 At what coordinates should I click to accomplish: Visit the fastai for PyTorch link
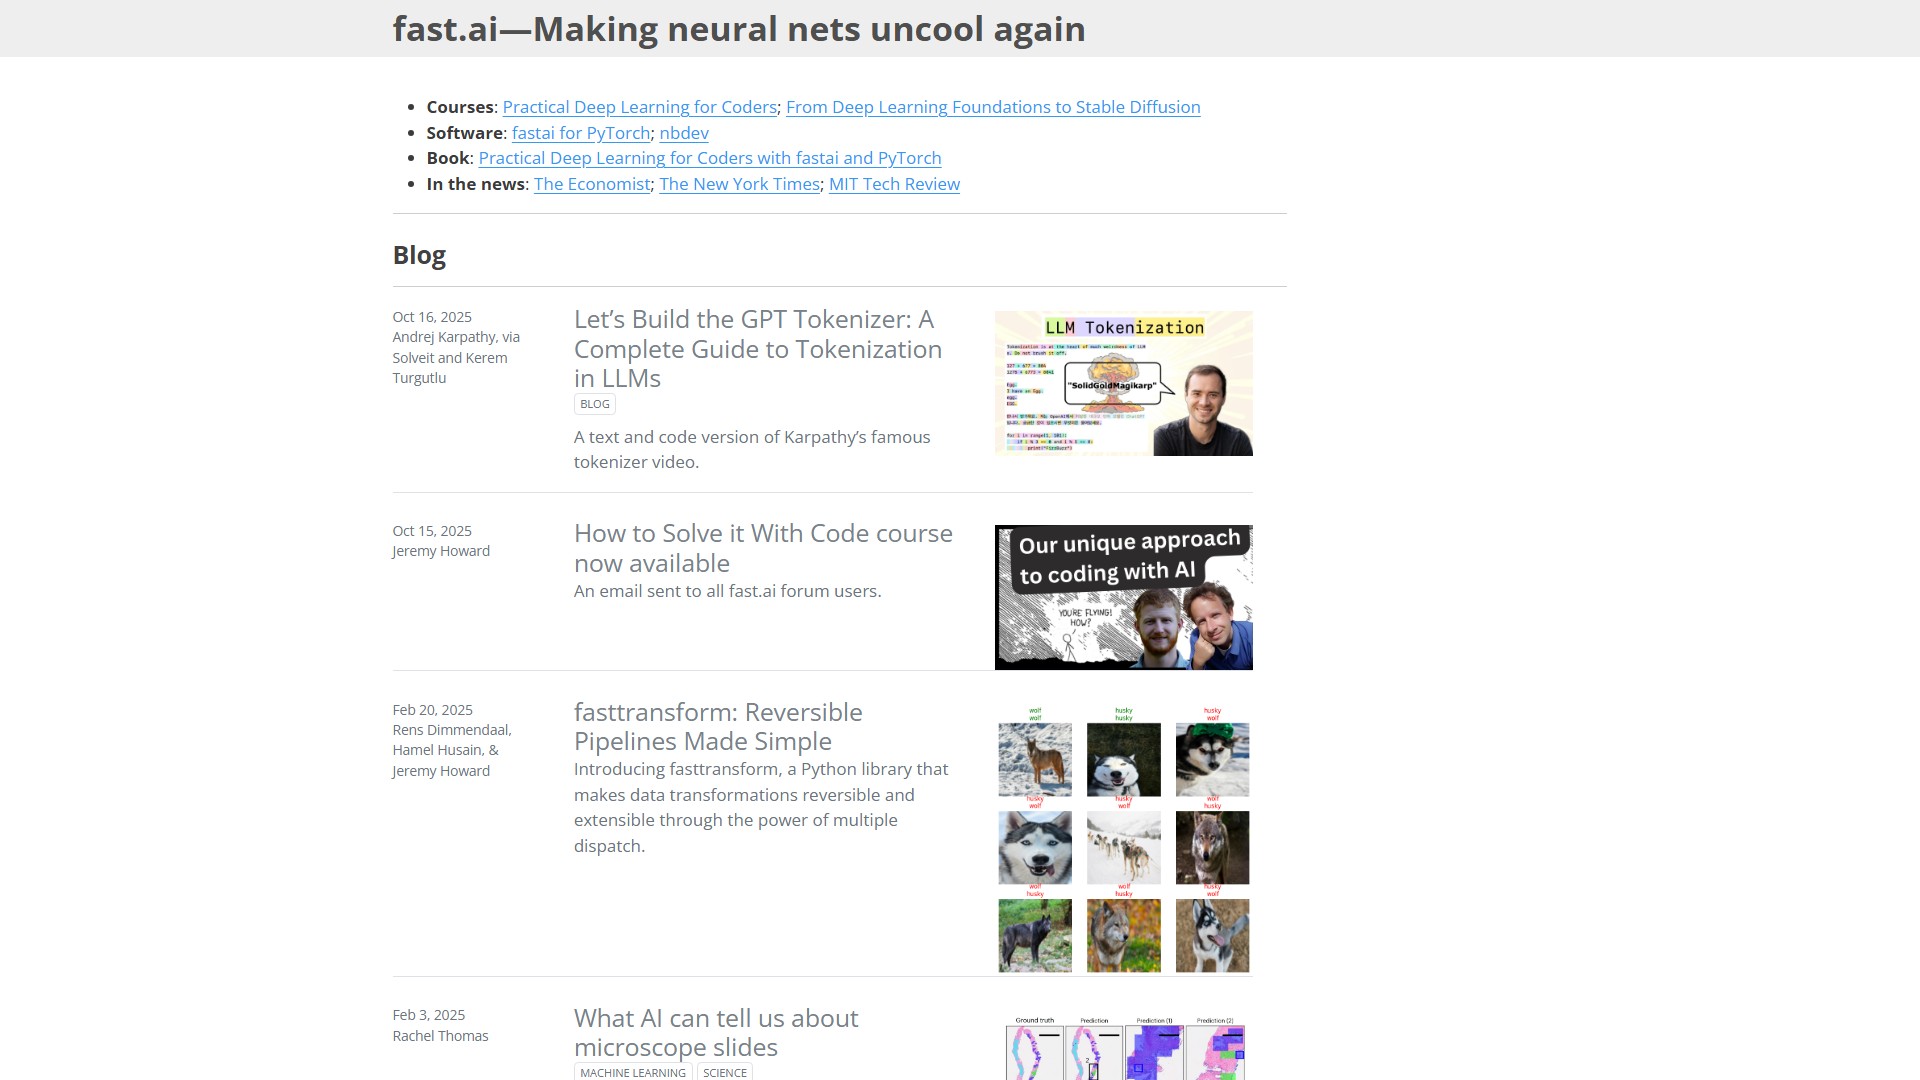pyautogui.click(x=581, y=133)
